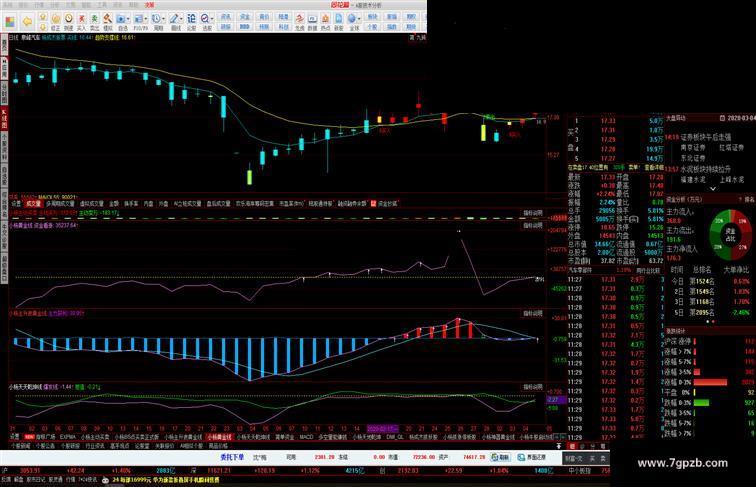Click the 时间 column header in ranking table
Image resolution: width=756 pixels, height=487 pixels.
pos(677,270)
